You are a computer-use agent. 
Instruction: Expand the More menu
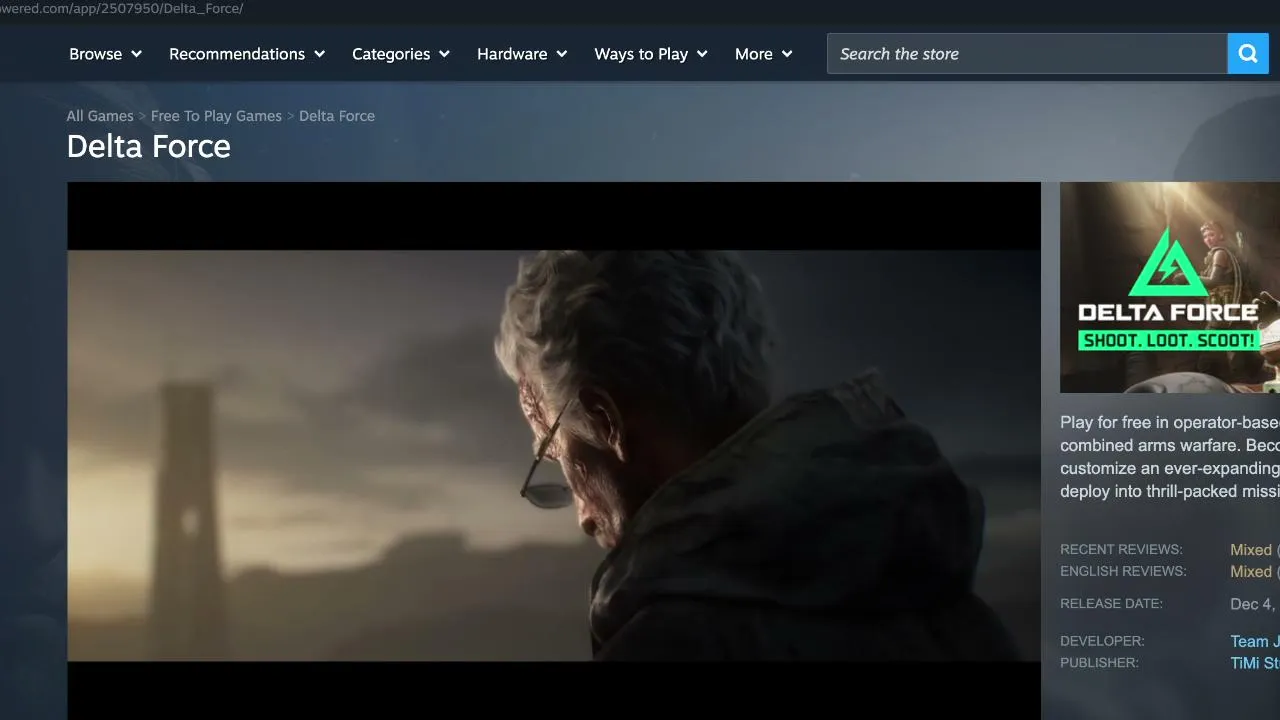764,54
